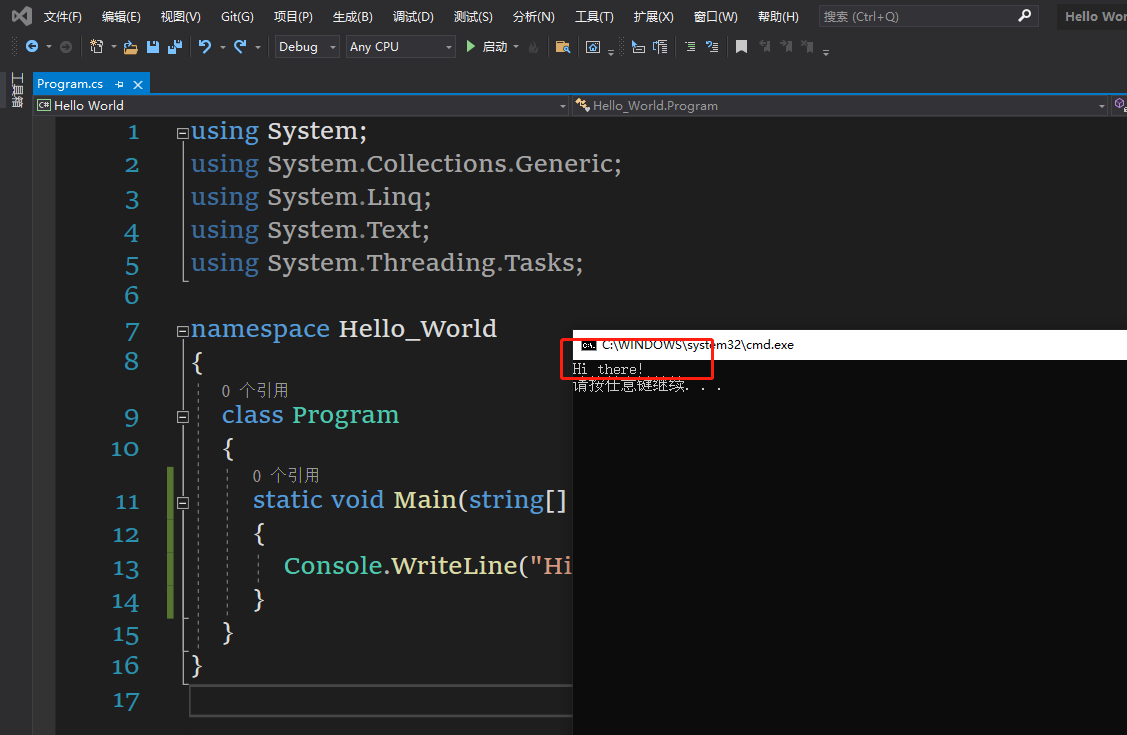Pin the Program.cs tab
The height and width of the screenshot is (735, 1127).
[x=119, y=84]
